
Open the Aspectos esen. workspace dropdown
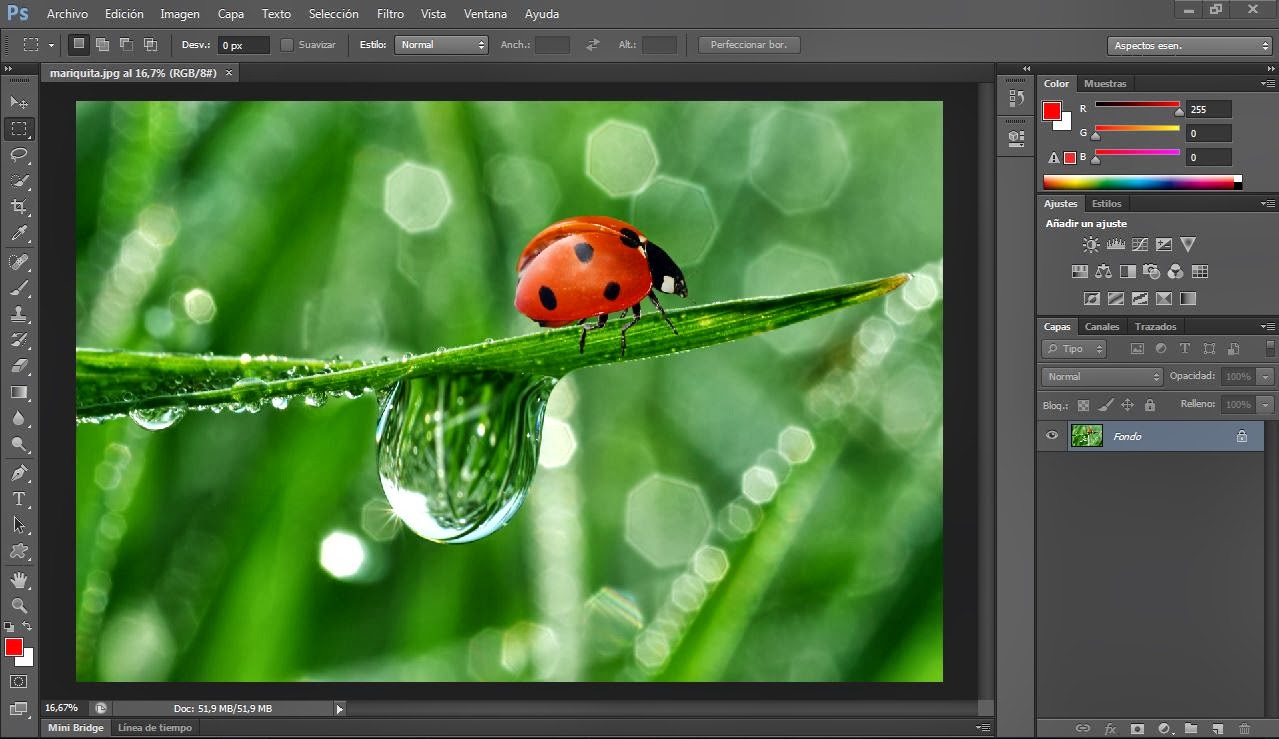[1190, 46]
